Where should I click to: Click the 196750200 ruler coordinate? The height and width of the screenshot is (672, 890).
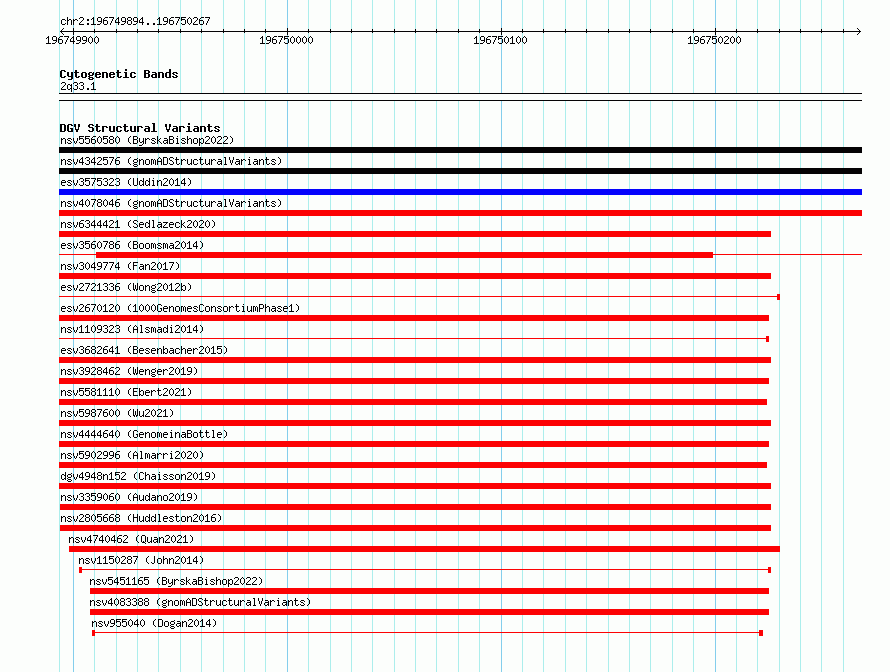point(714,40)
